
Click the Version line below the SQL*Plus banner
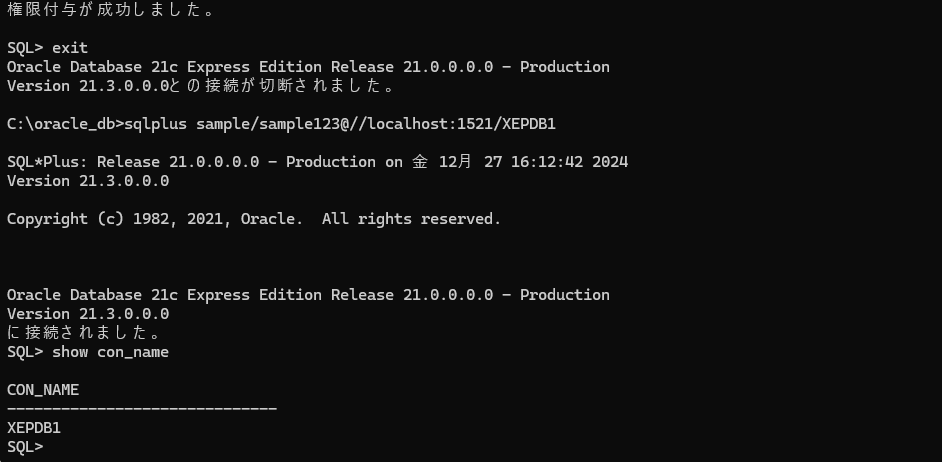point(88,181)
